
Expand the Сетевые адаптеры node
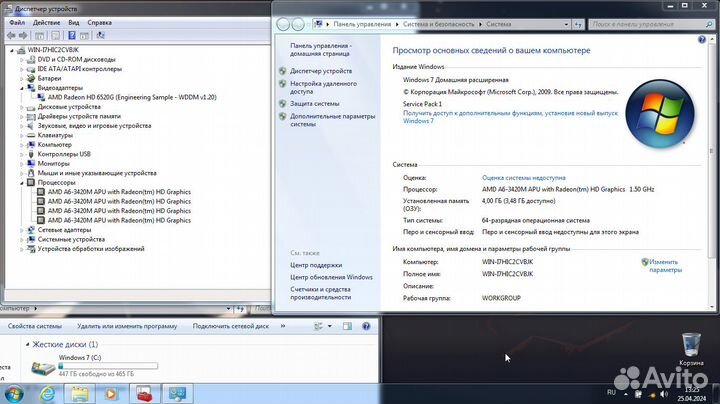[x=21, y=230]
